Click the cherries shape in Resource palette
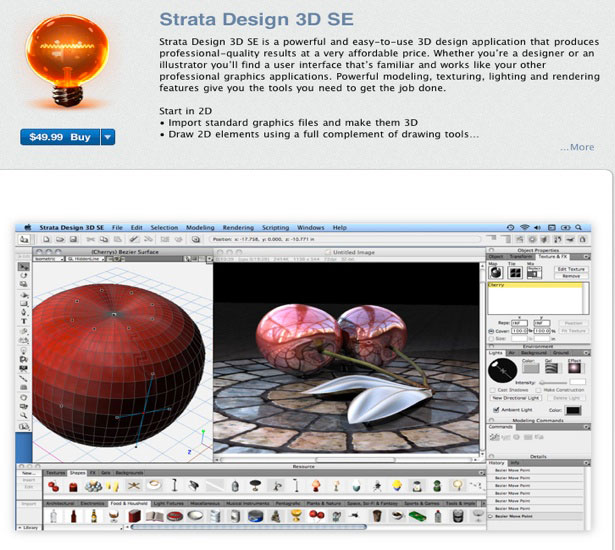 point(54,487)
